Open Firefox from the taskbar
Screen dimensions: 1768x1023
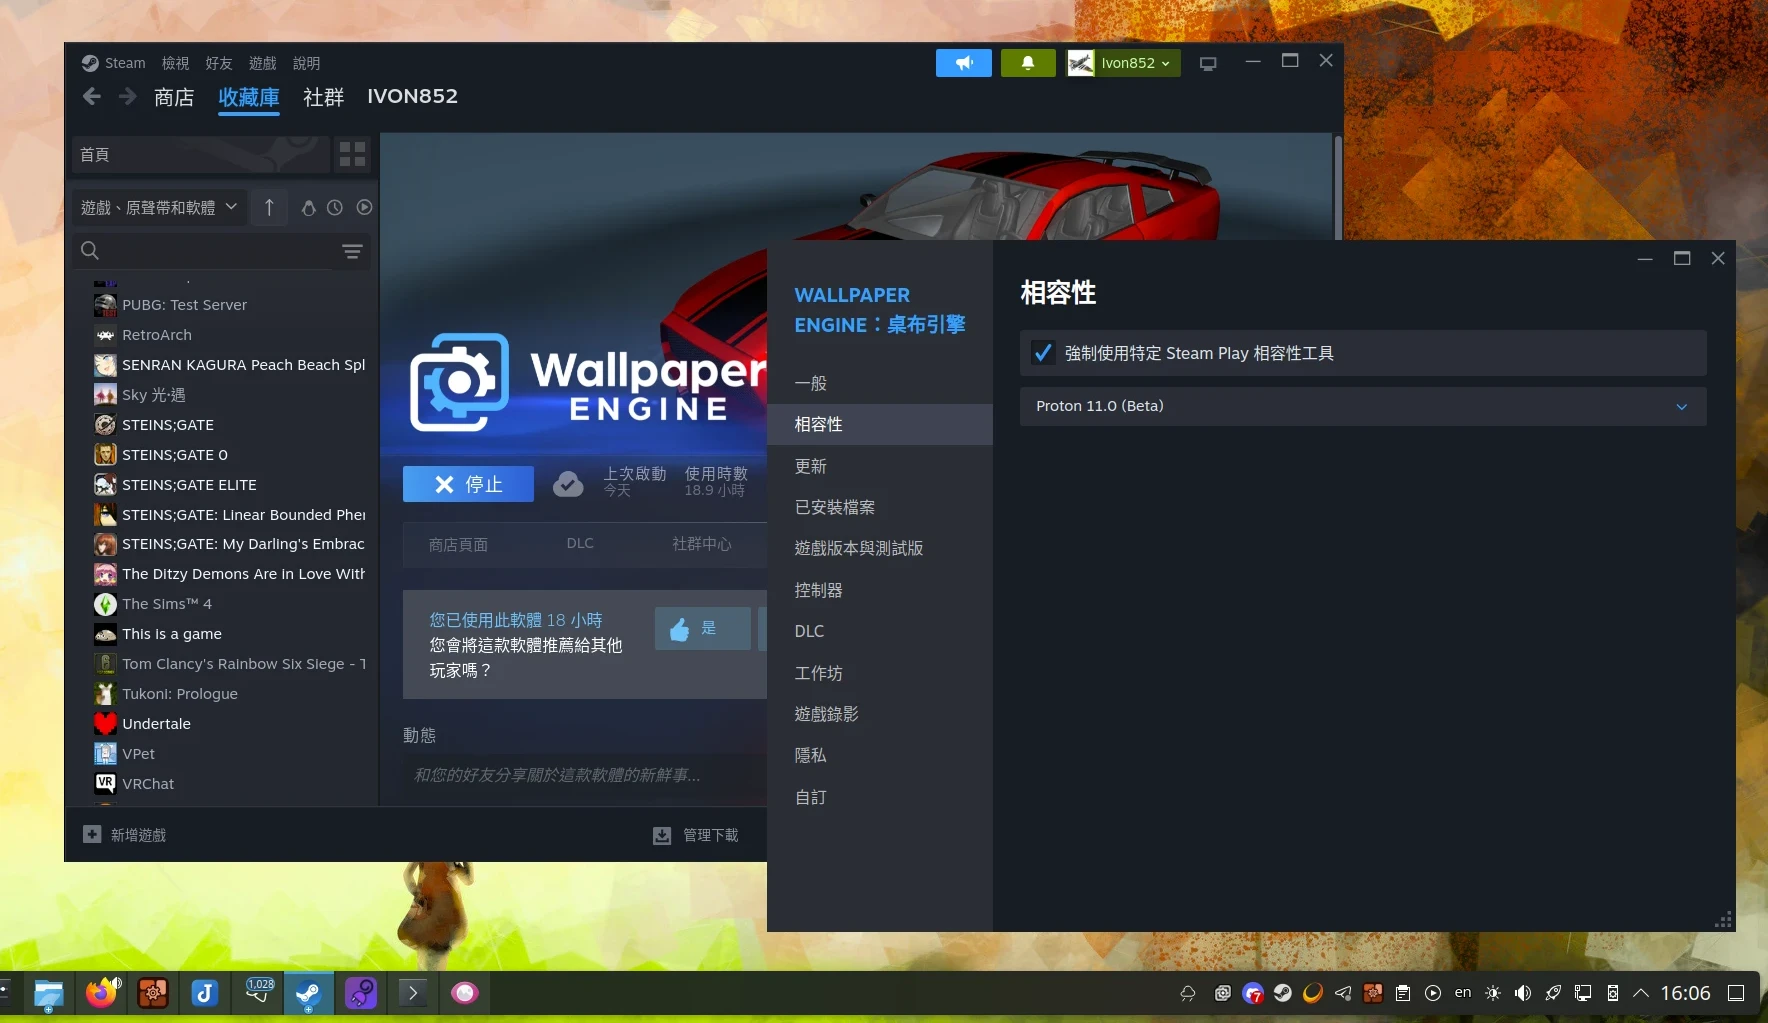coord(101,993)
